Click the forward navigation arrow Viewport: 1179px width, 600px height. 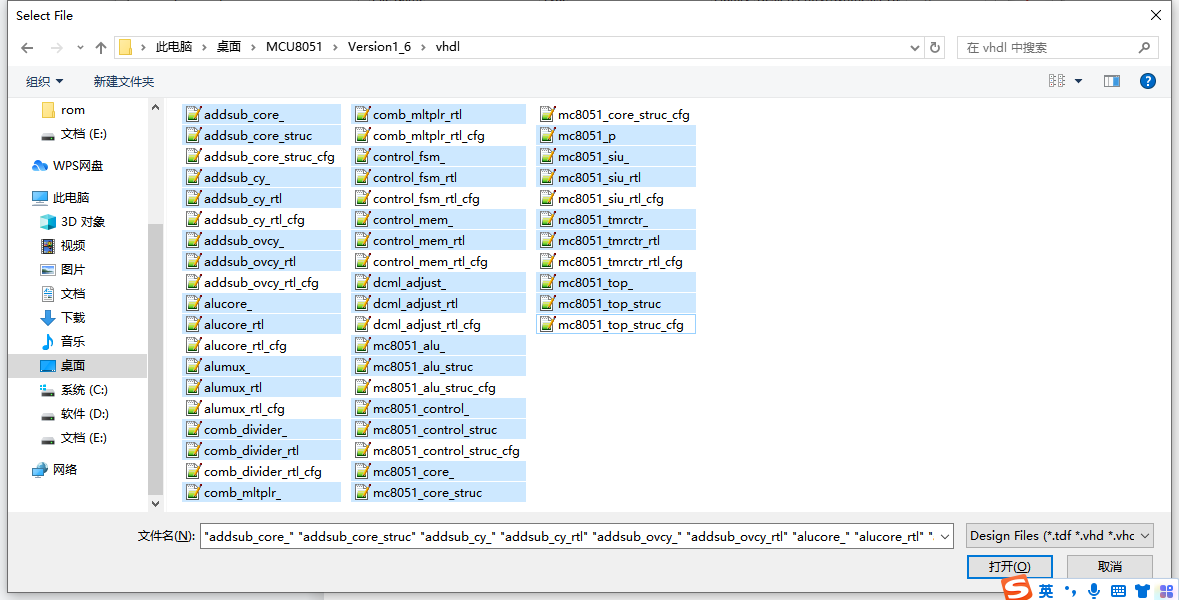[56, 47]
